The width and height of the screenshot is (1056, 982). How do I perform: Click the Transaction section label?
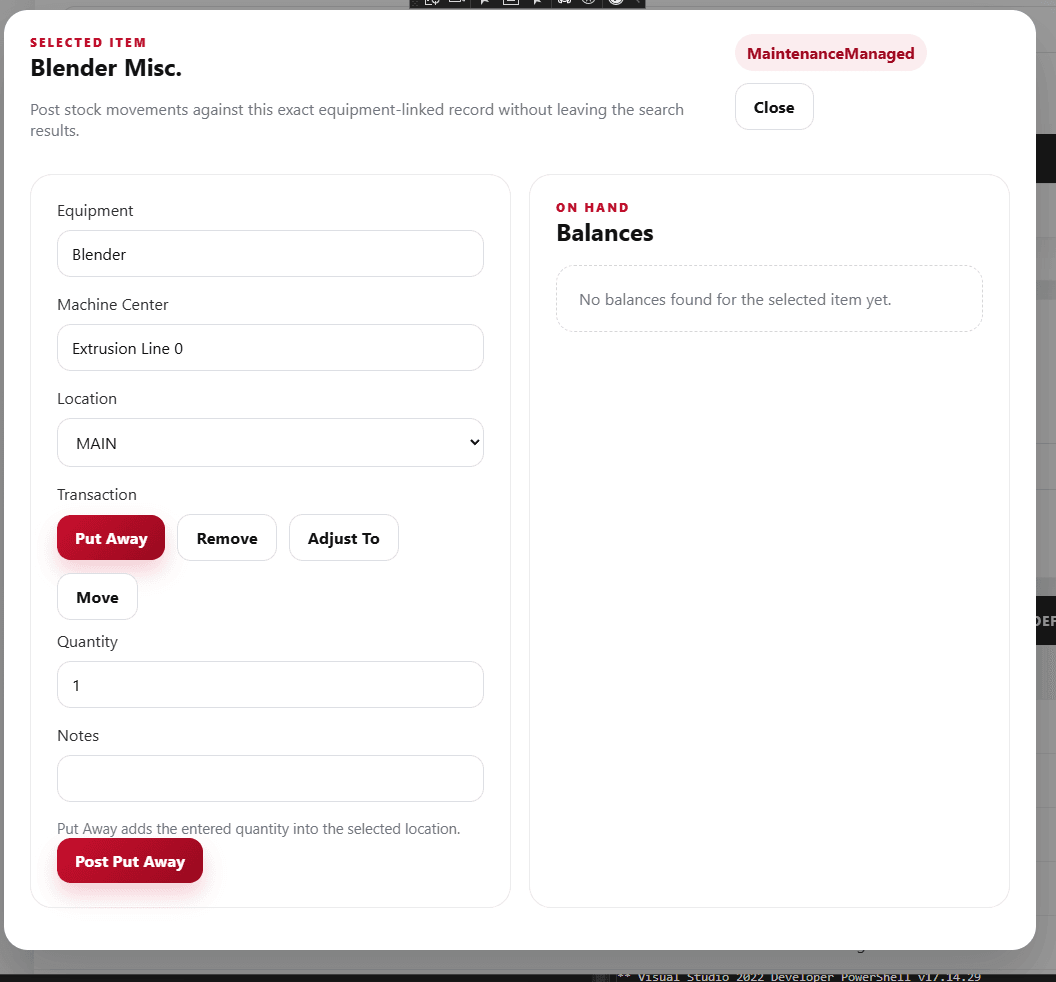pyautogui.click(x=97, y=495)
